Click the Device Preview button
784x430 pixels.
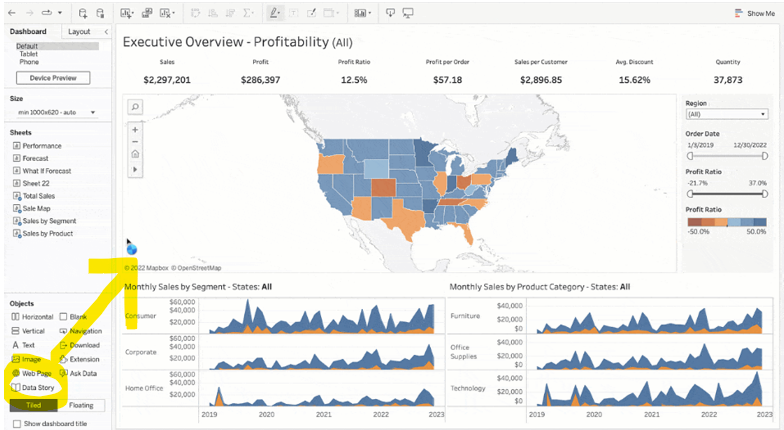point(53,78)
